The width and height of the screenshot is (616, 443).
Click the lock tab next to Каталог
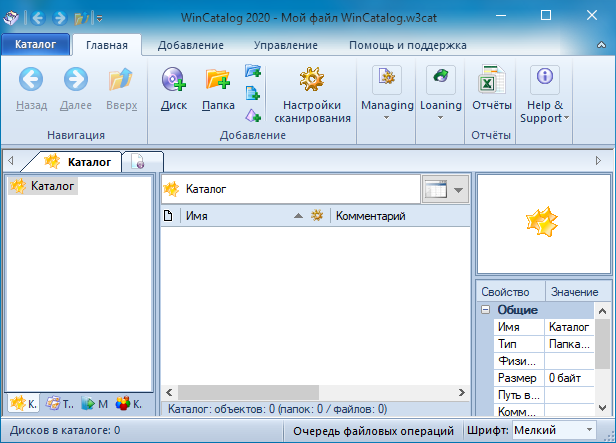142,161
